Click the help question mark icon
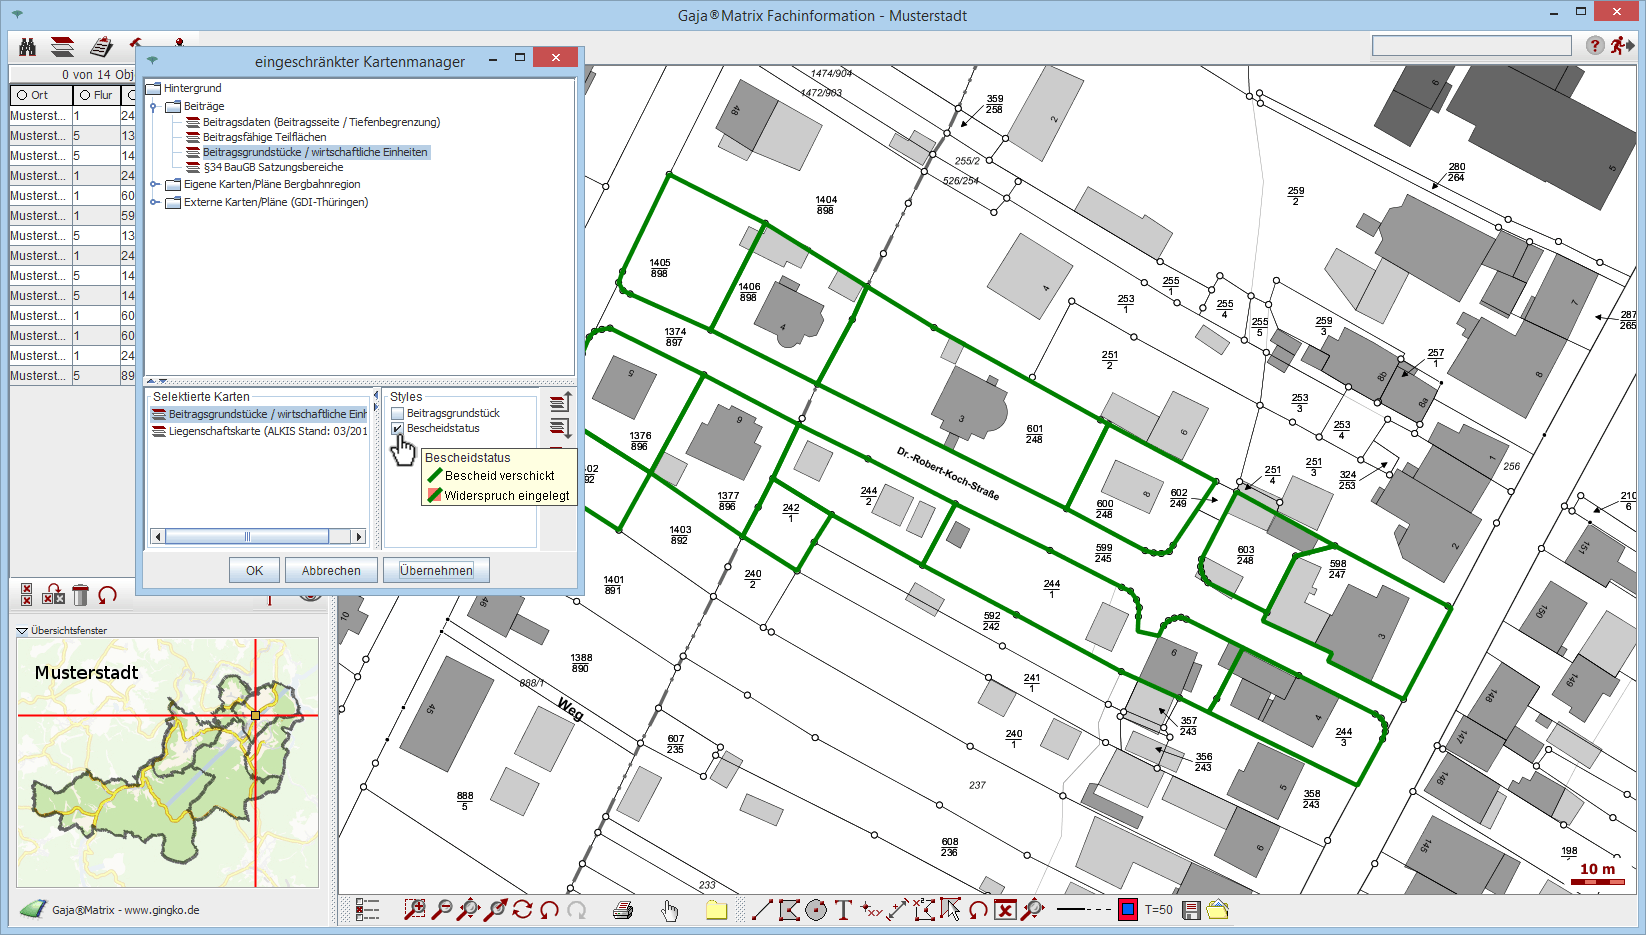The image size is (1646, 935). pyautogui.click(x=1595, y=46)
